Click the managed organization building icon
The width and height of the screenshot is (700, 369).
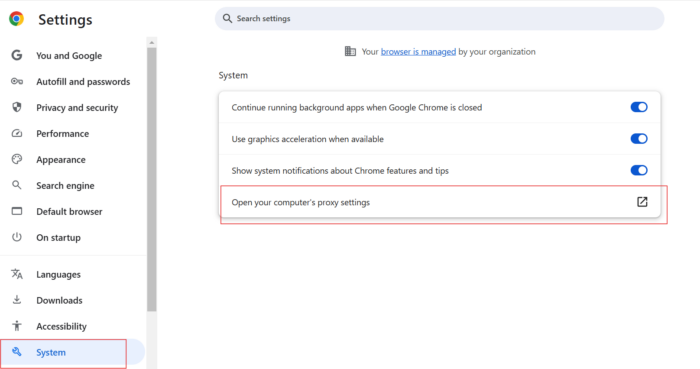[350, 51]
